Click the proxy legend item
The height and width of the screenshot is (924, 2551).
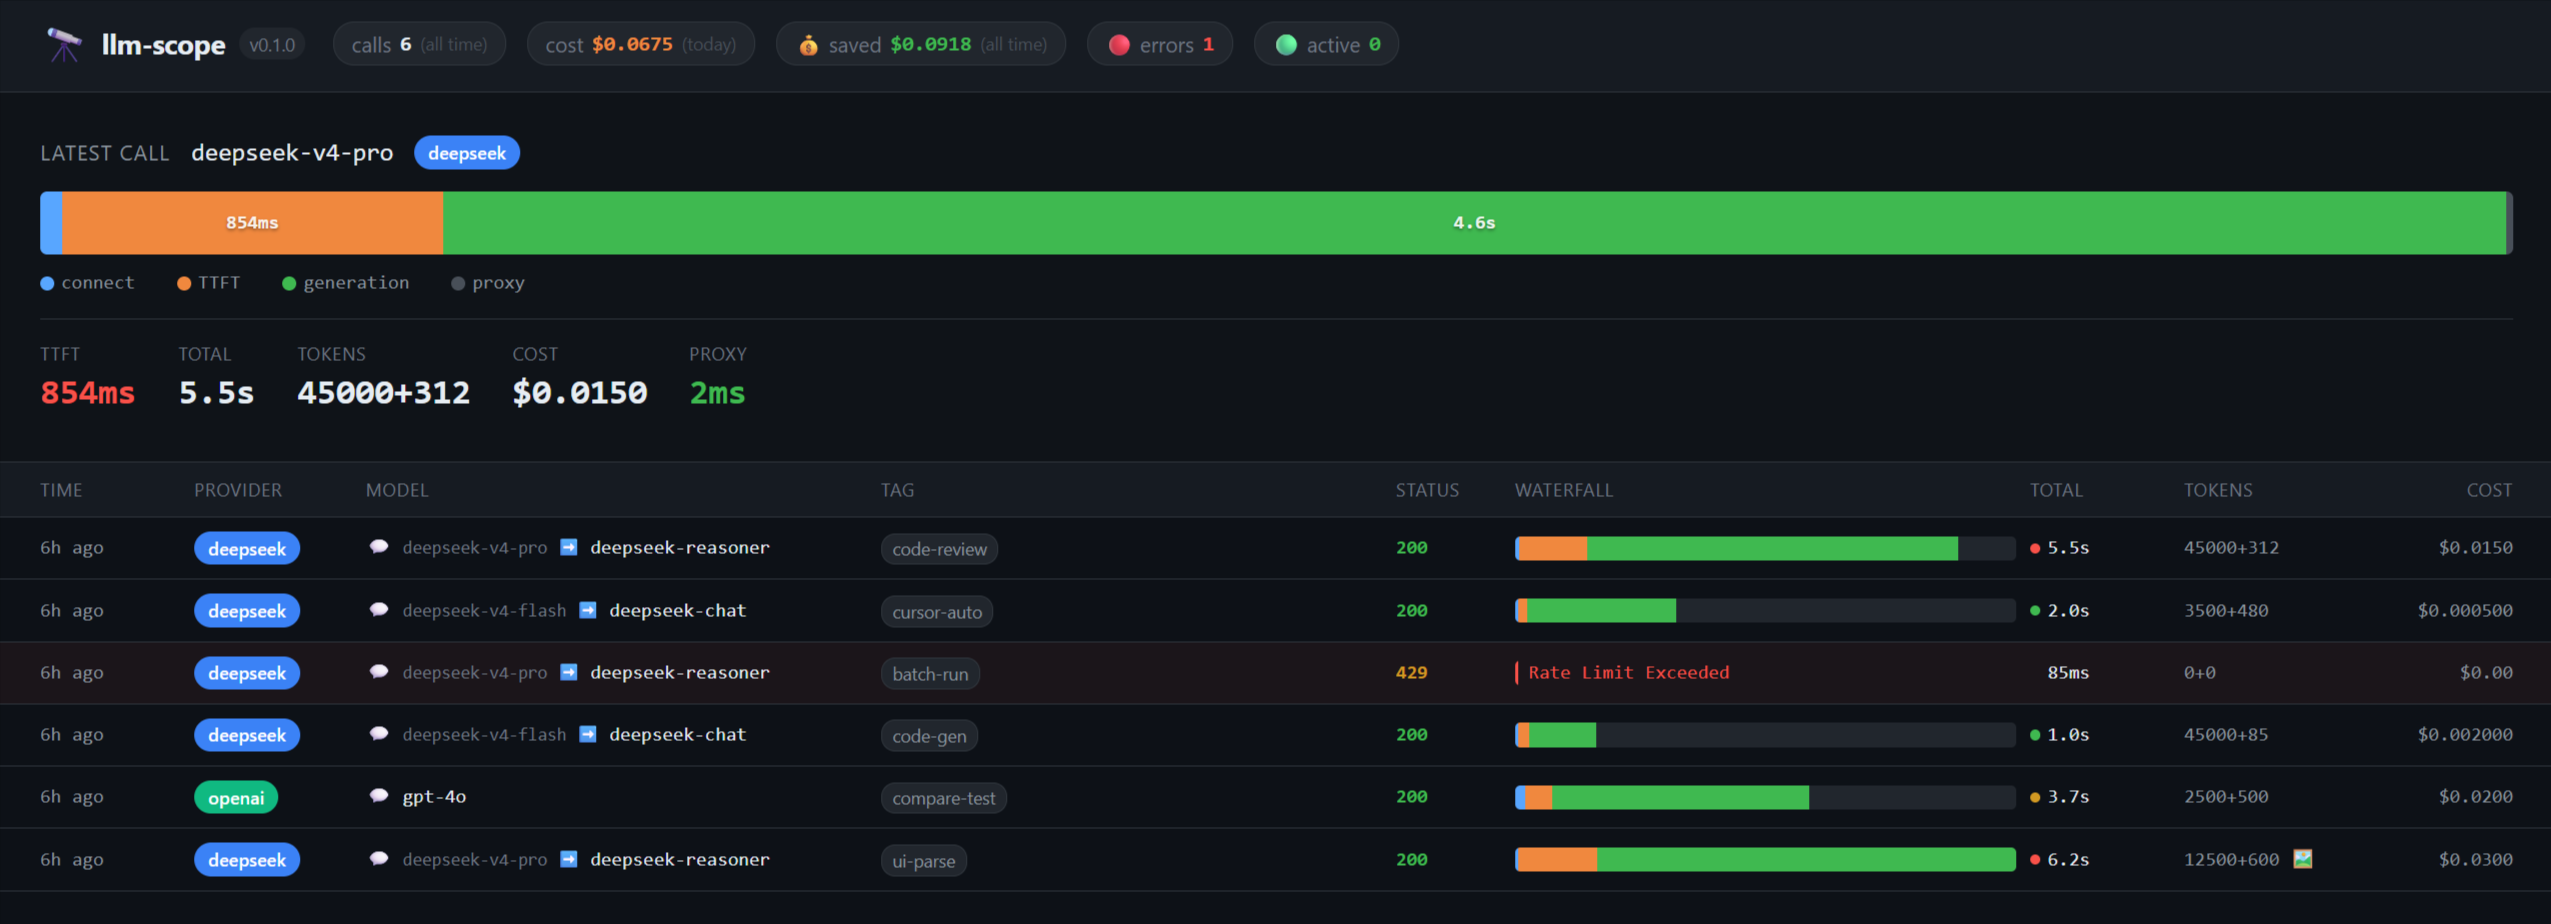[488, 283]
